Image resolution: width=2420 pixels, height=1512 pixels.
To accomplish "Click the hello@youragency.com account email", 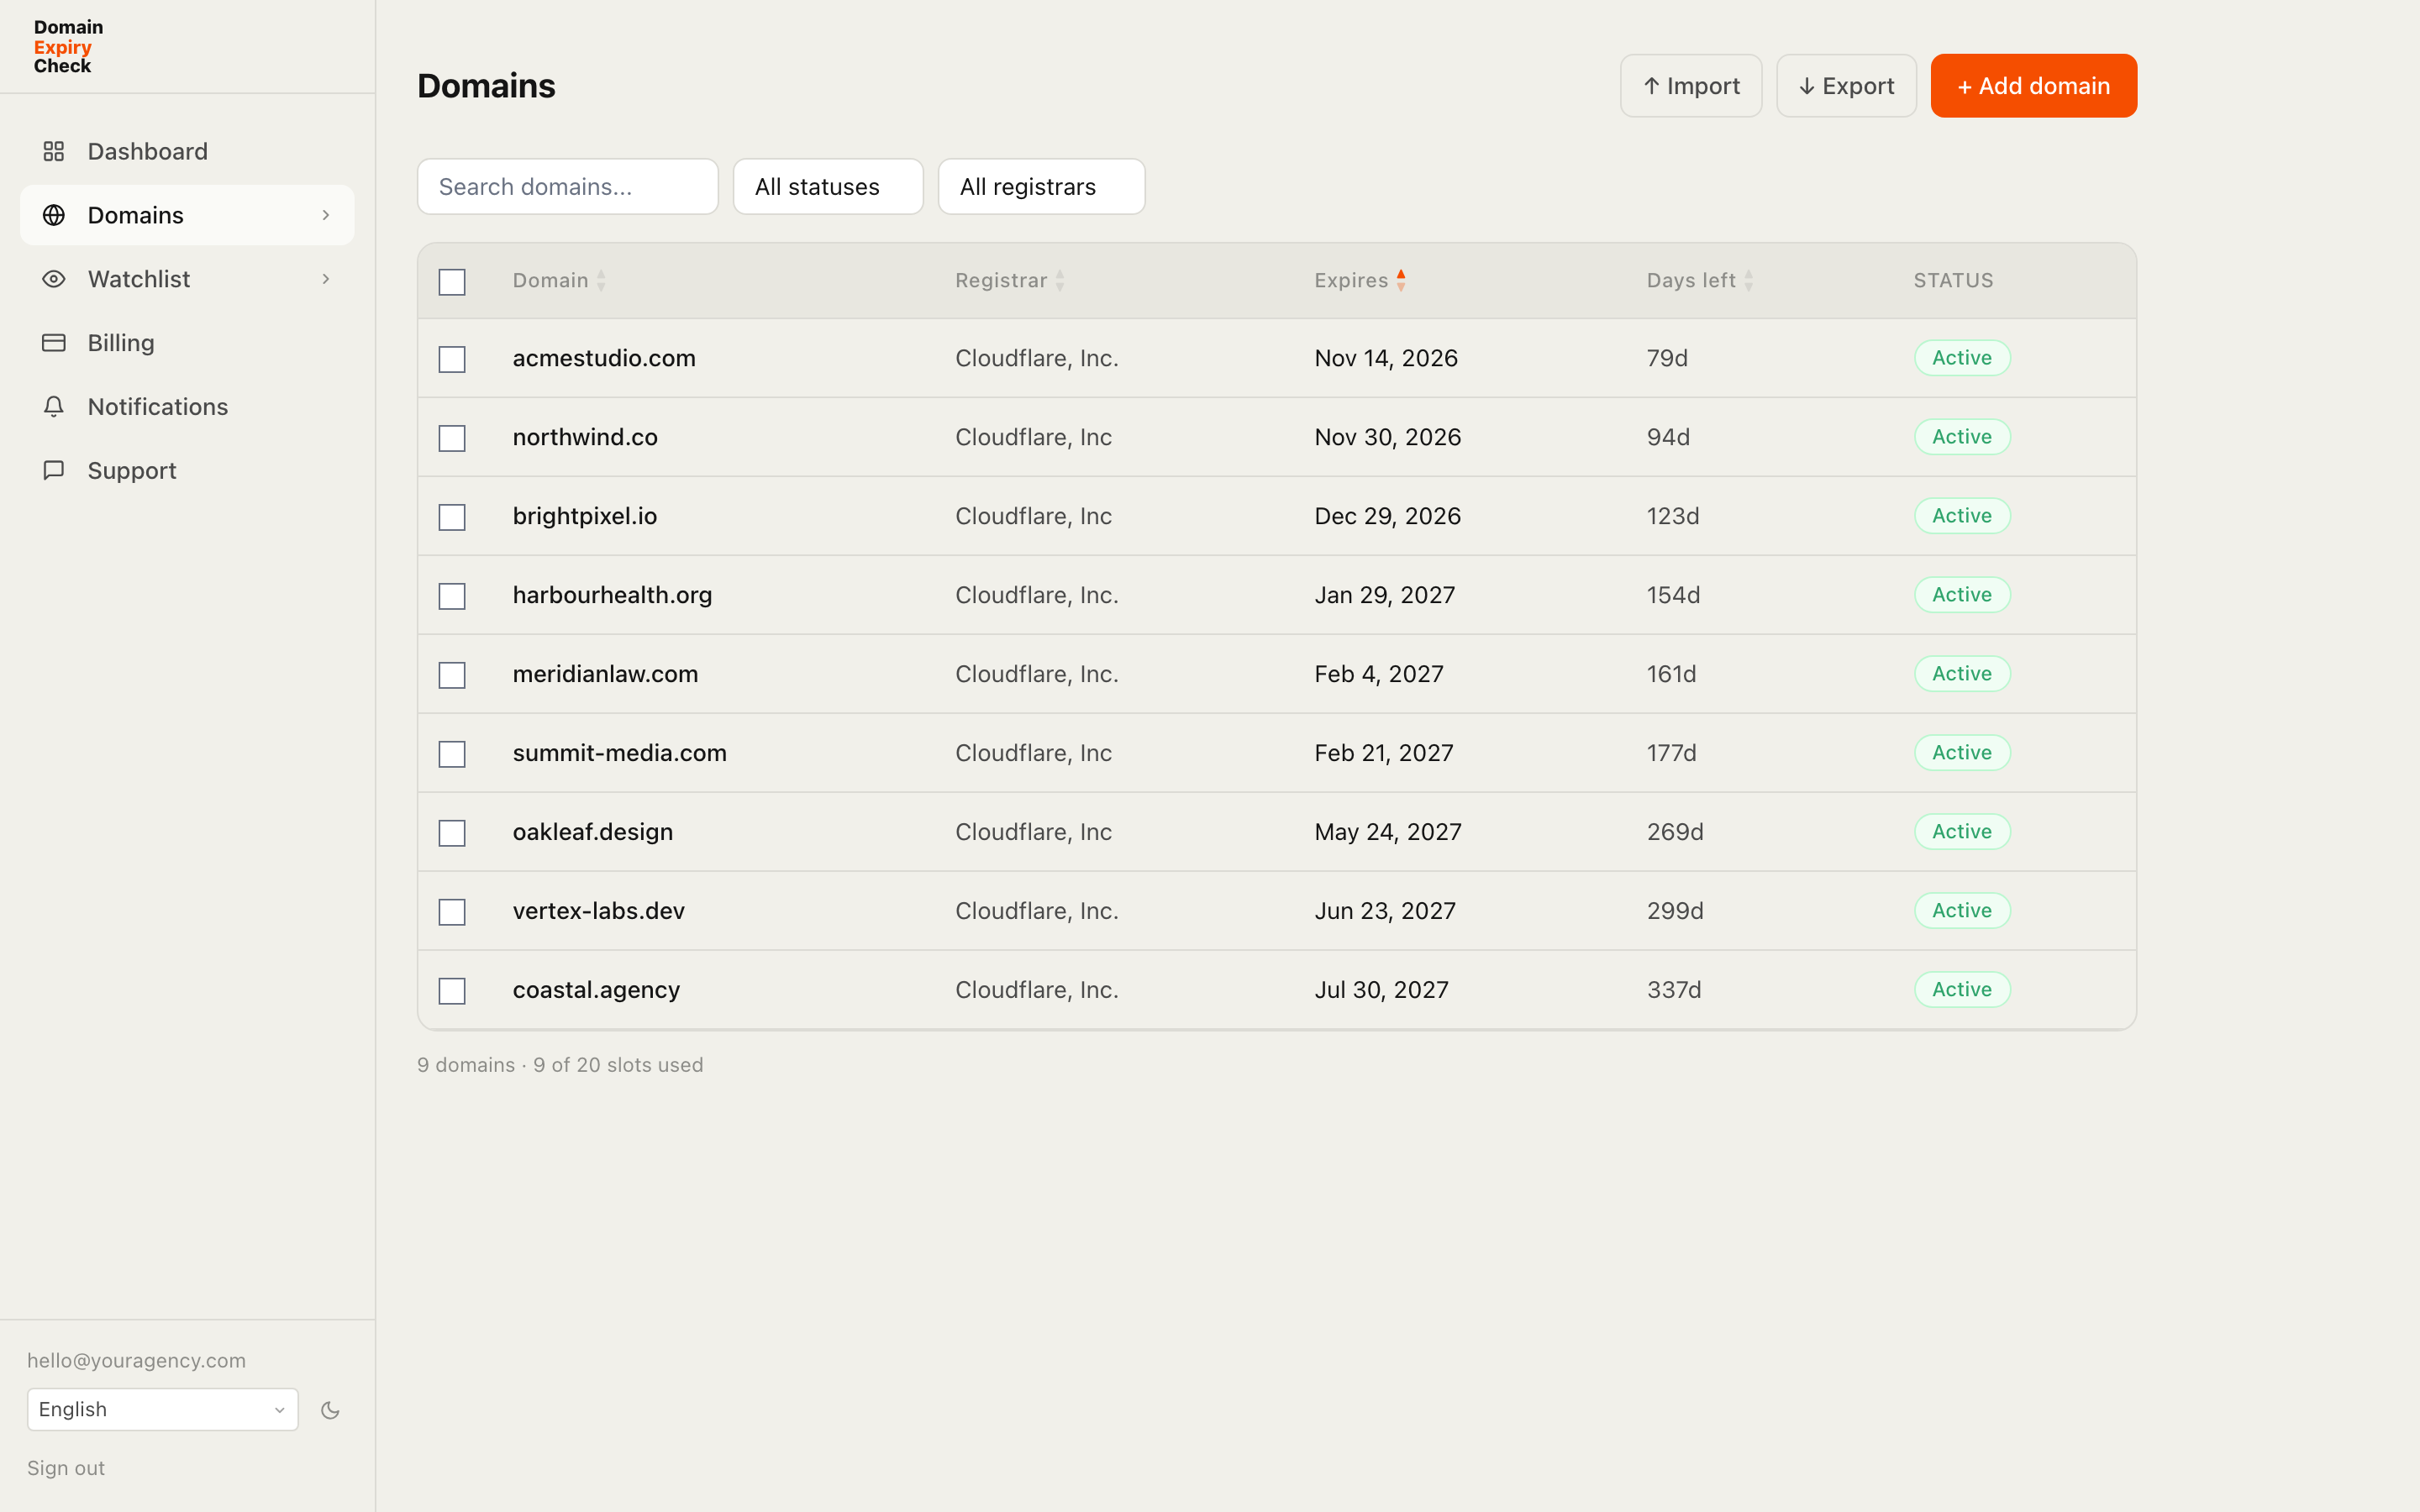I will coord(136,1360).
